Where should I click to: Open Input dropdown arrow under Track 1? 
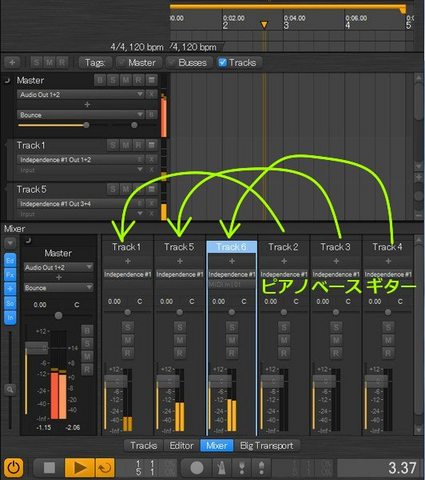pyautogui.click(x=140, y=169)
